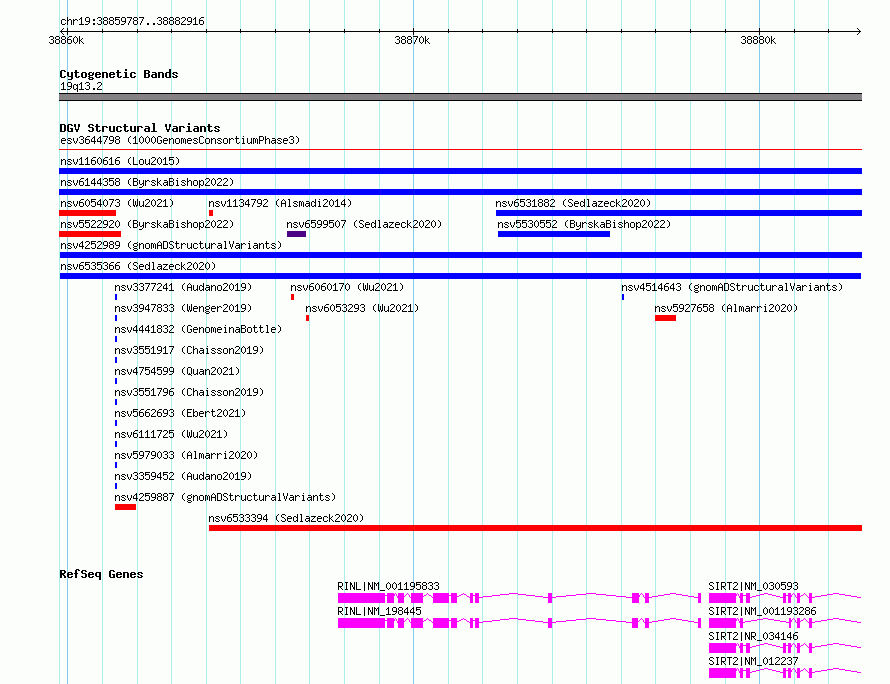Click the 38880k ruler position label
This screenshot has width=890, height=684.
click(x=758, y=40)
